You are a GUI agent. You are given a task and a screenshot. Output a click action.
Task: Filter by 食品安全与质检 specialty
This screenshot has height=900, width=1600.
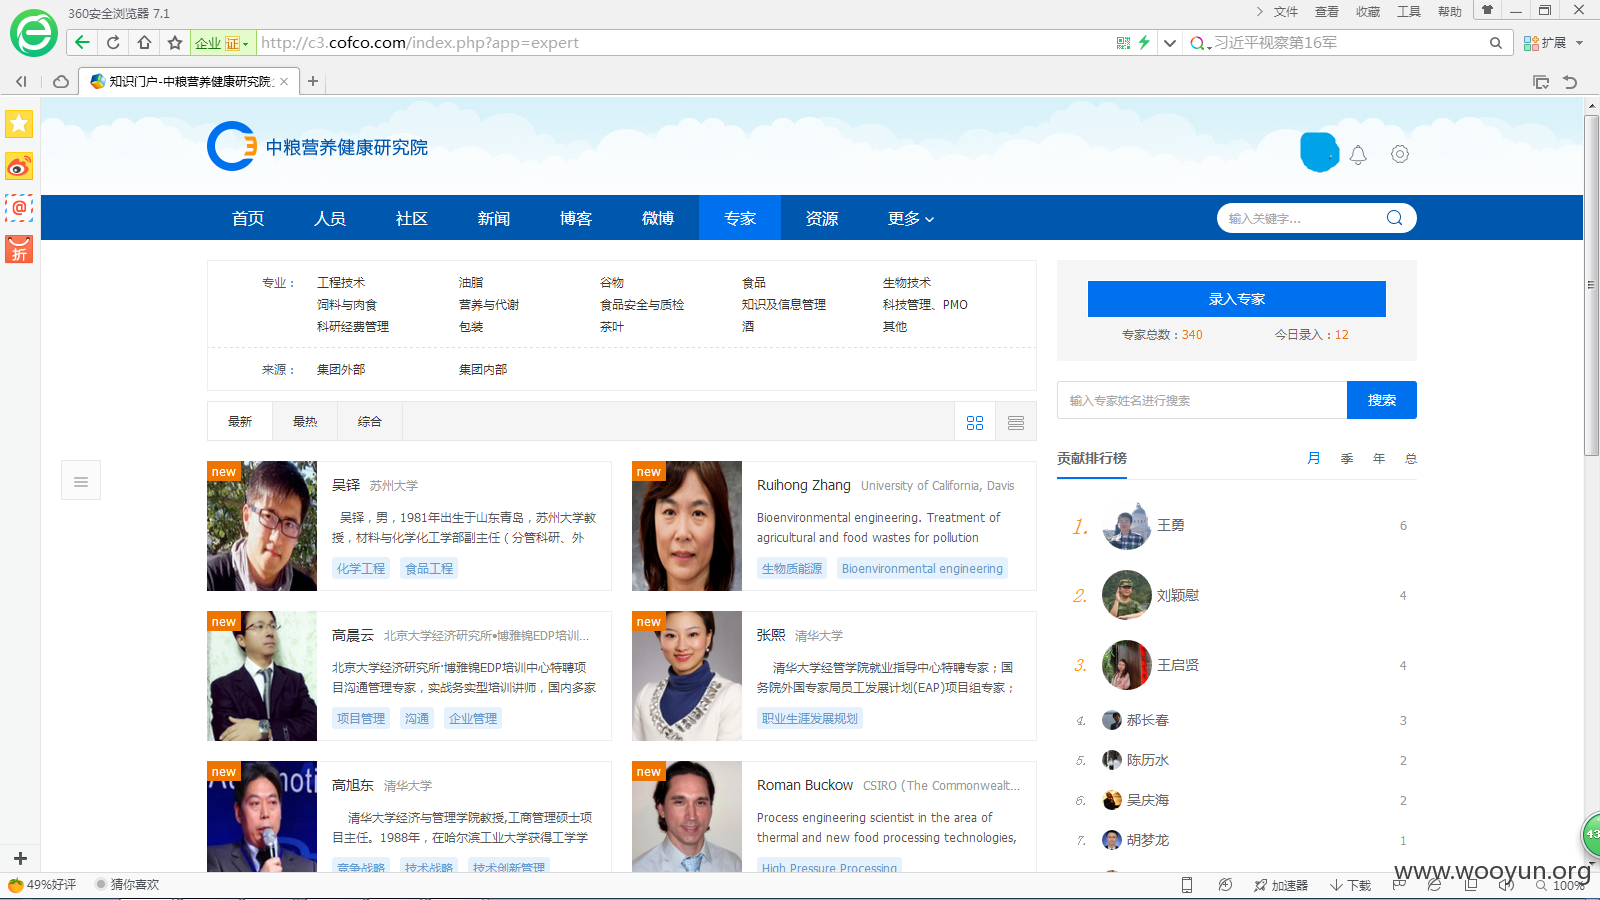[x=642, y=305]
